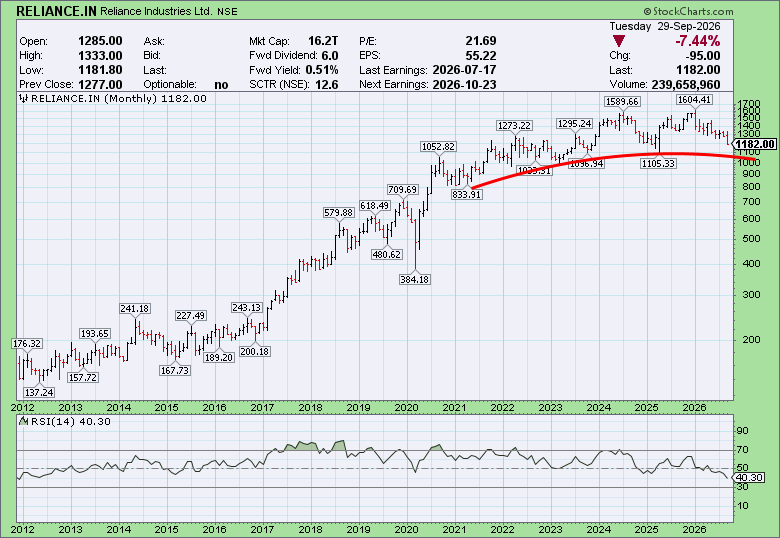Click the Low price 1181.80

pyautogui.click(x=100, y=70)
